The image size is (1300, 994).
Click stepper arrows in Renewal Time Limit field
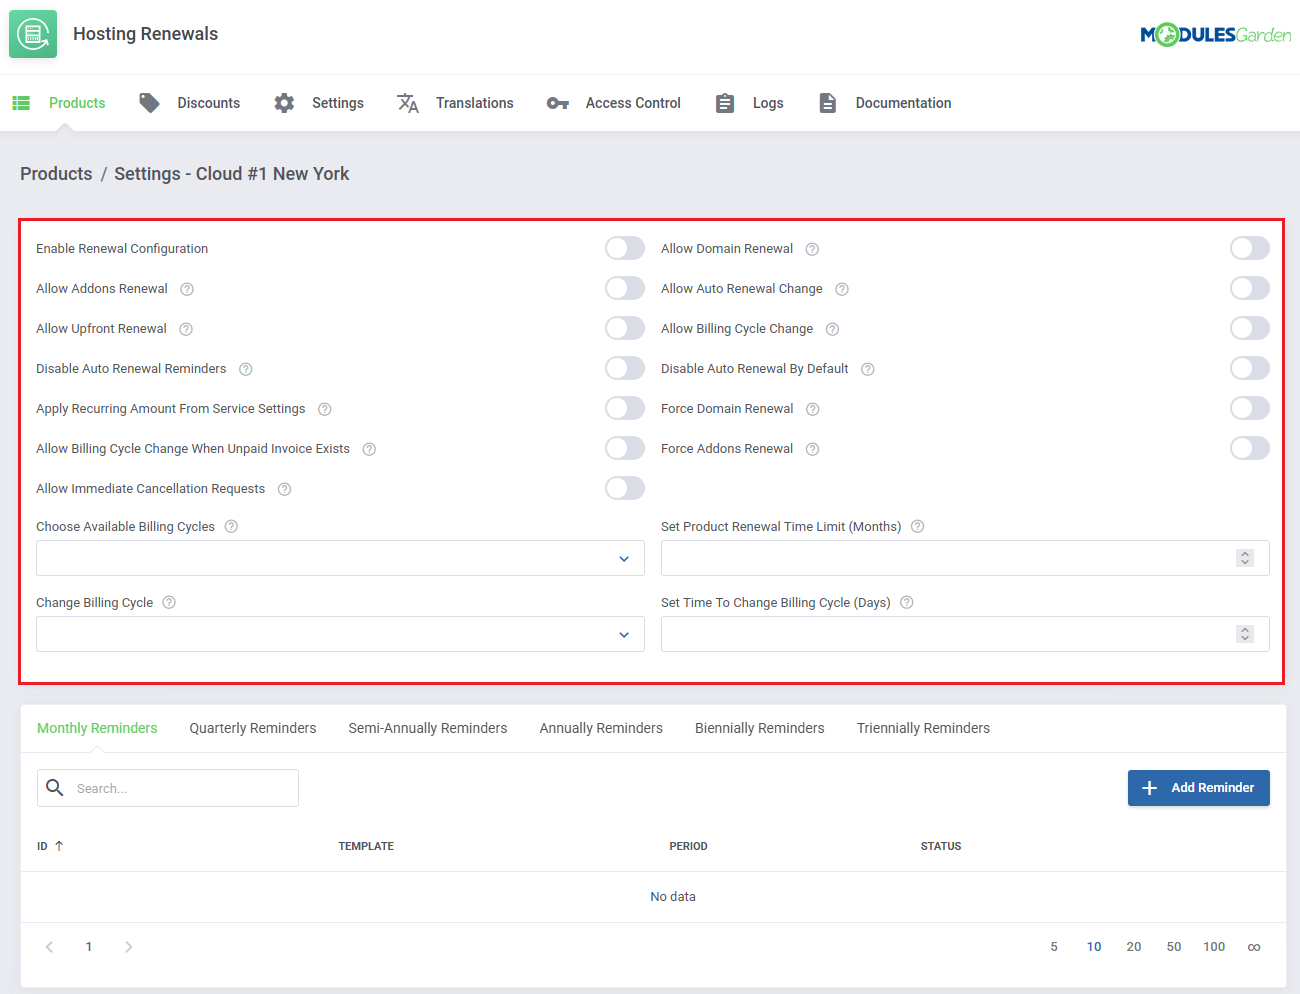pyautogui.click(x=1245, y=558)
